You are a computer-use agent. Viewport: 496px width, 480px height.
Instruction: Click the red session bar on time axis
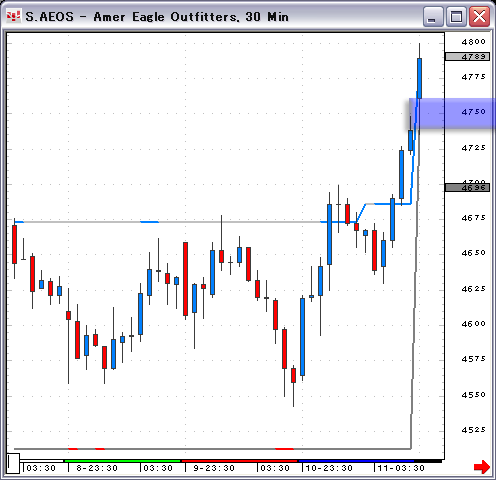tap(239, 461)
